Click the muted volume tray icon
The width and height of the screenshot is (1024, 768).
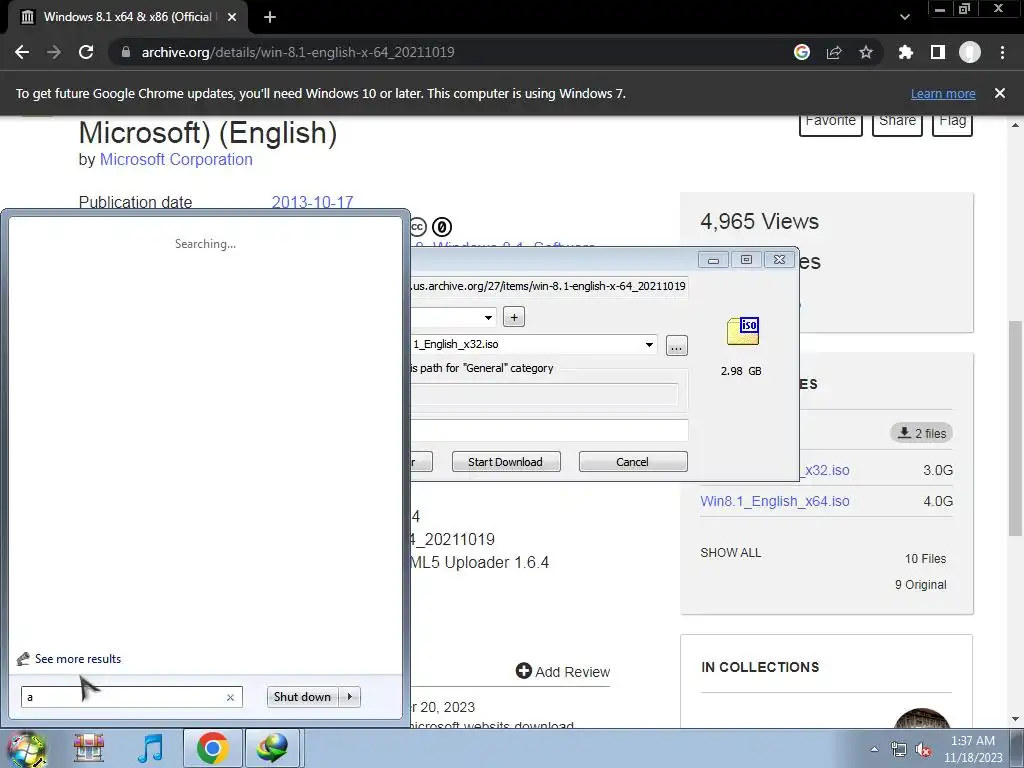click(923, 750)
